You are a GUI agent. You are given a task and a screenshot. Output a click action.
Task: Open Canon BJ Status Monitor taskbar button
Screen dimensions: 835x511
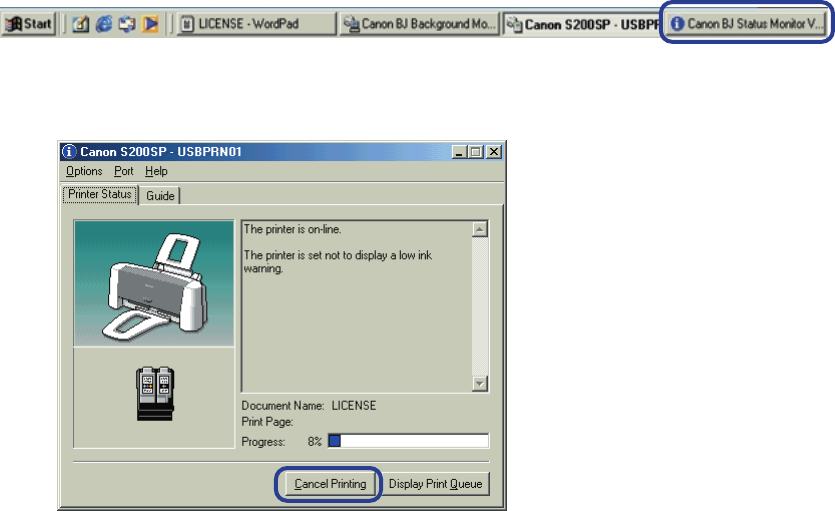point(747,24)
